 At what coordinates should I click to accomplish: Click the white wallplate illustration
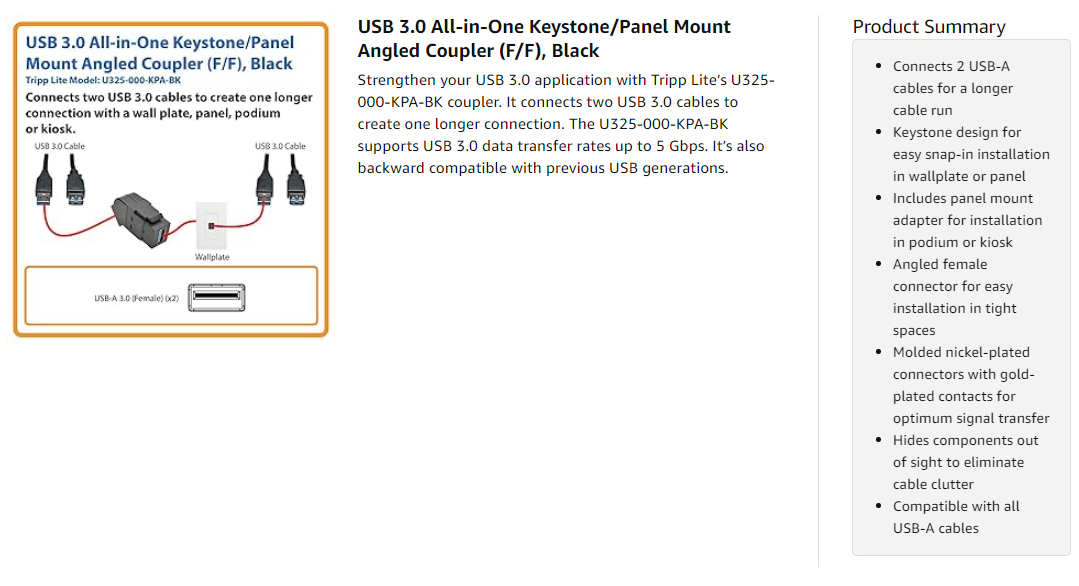[x=211, y=226]
